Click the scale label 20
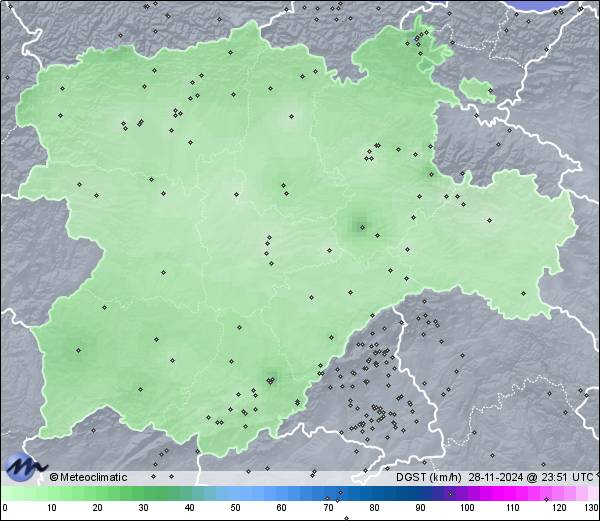Screen dimensions: 600x521 click(x=98, y=508)
